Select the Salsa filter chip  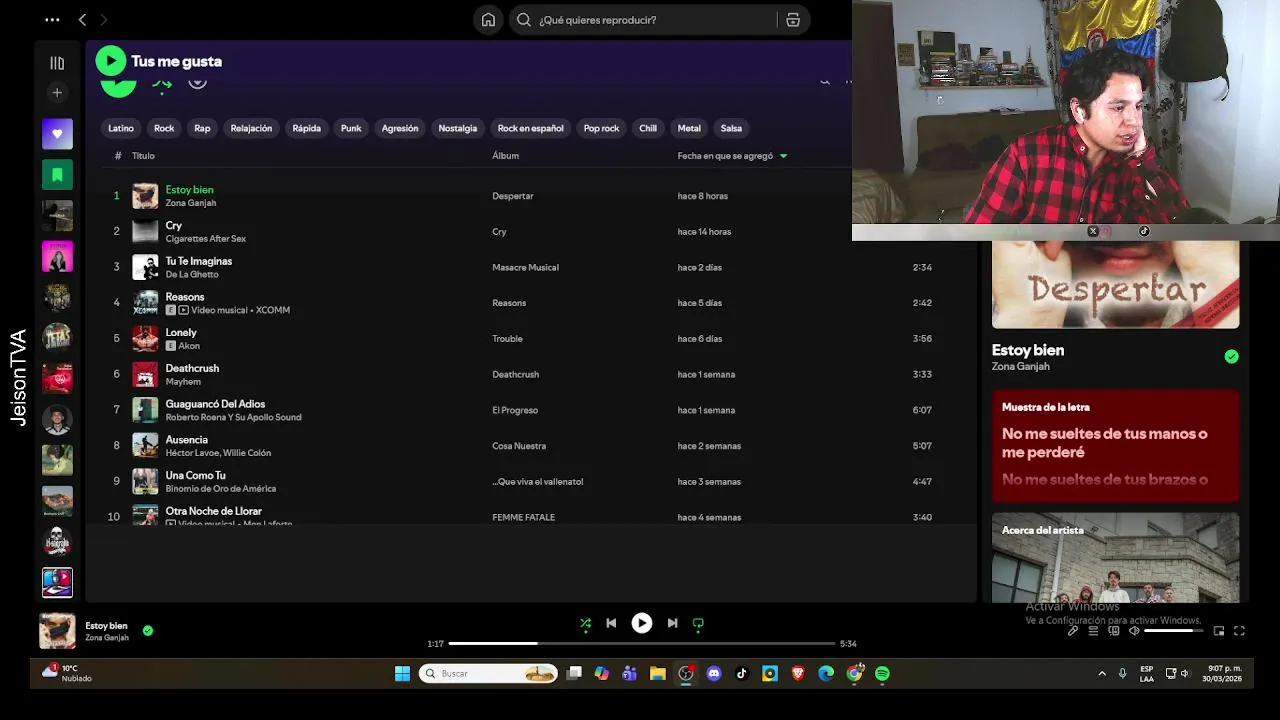click(x=731, y=128)
